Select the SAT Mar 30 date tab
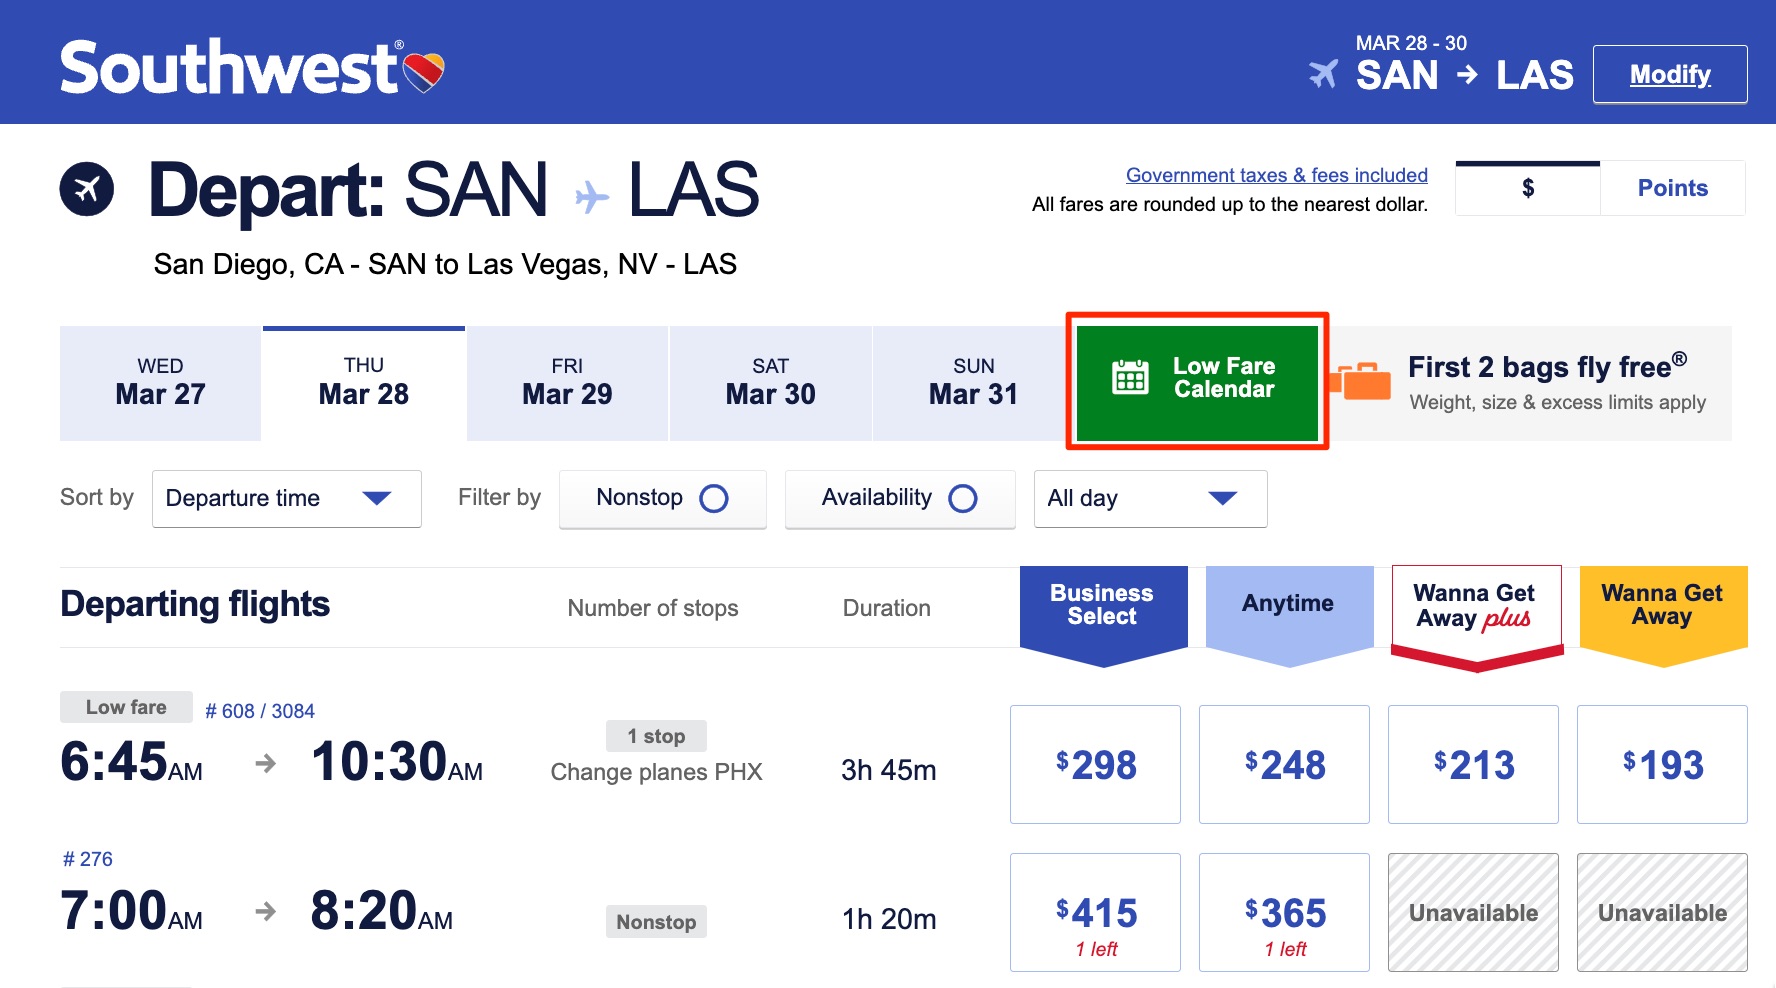The image size is (1776, 988). coord(769,383)
